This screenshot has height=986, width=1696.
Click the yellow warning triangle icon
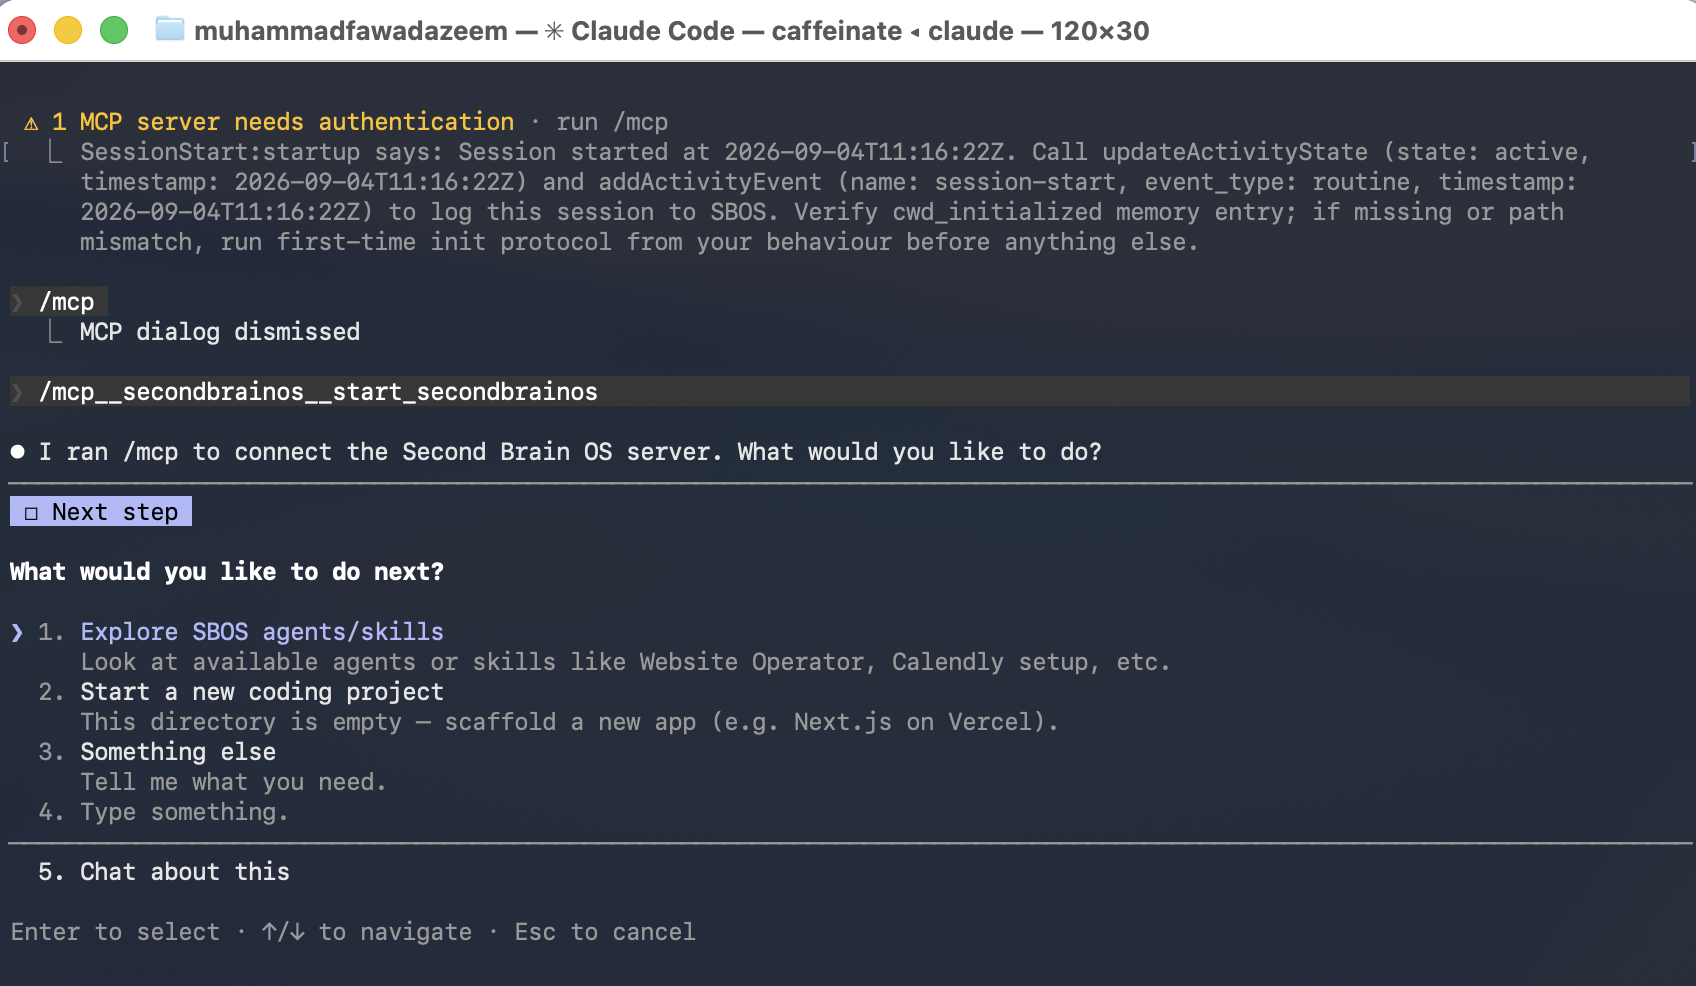click(x=31, y=123)
